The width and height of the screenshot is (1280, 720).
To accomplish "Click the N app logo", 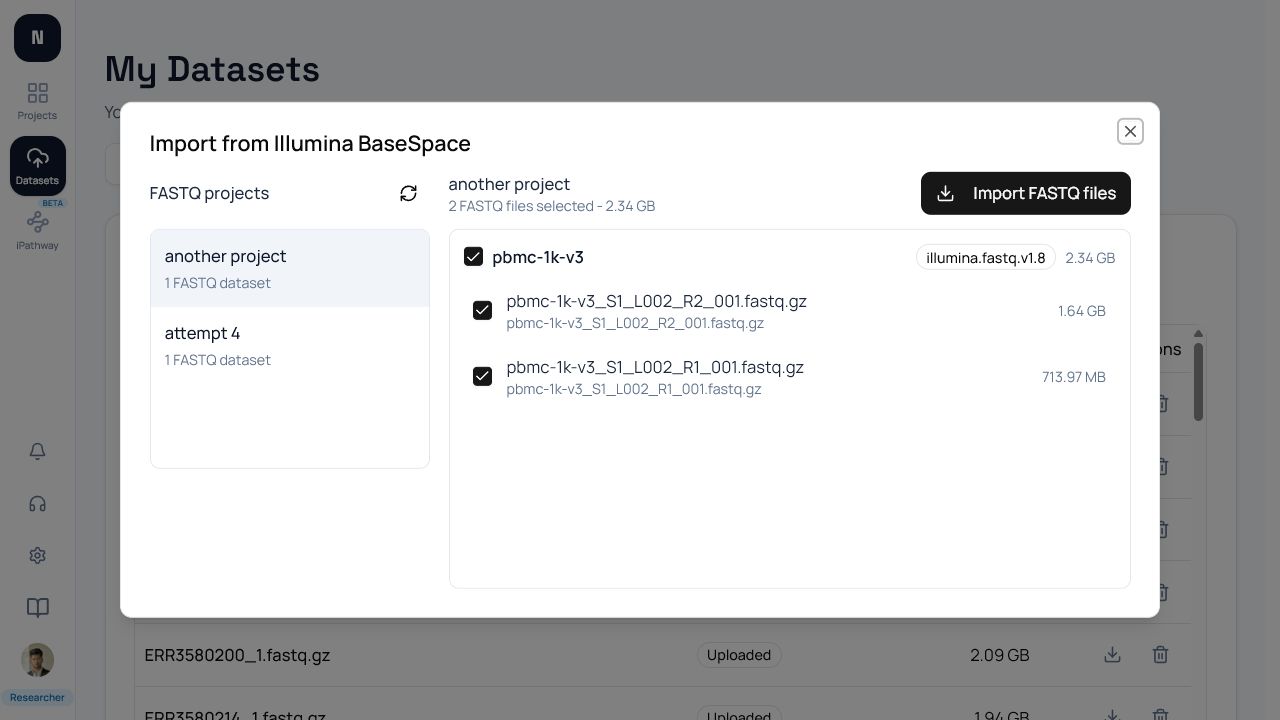I will [x=37, y=38].
